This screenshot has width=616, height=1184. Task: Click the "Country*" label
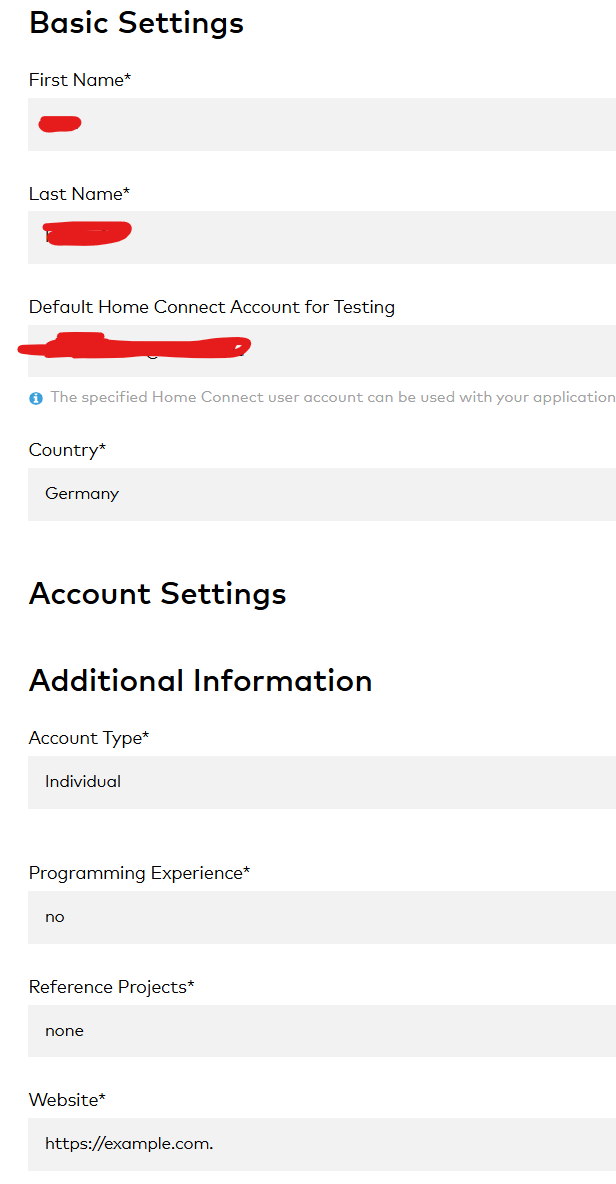tap(67, 450)
